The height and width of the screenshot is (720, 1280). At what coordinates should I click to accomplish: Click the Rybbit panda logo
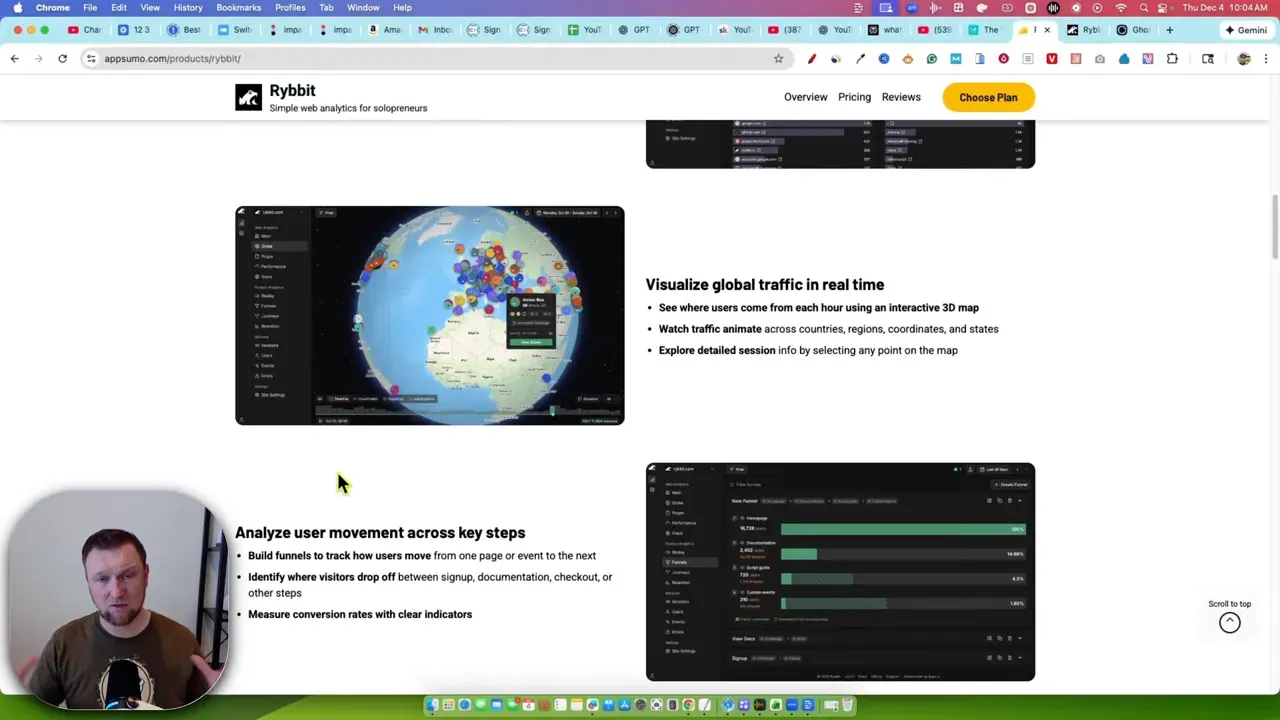coord(248,97)
